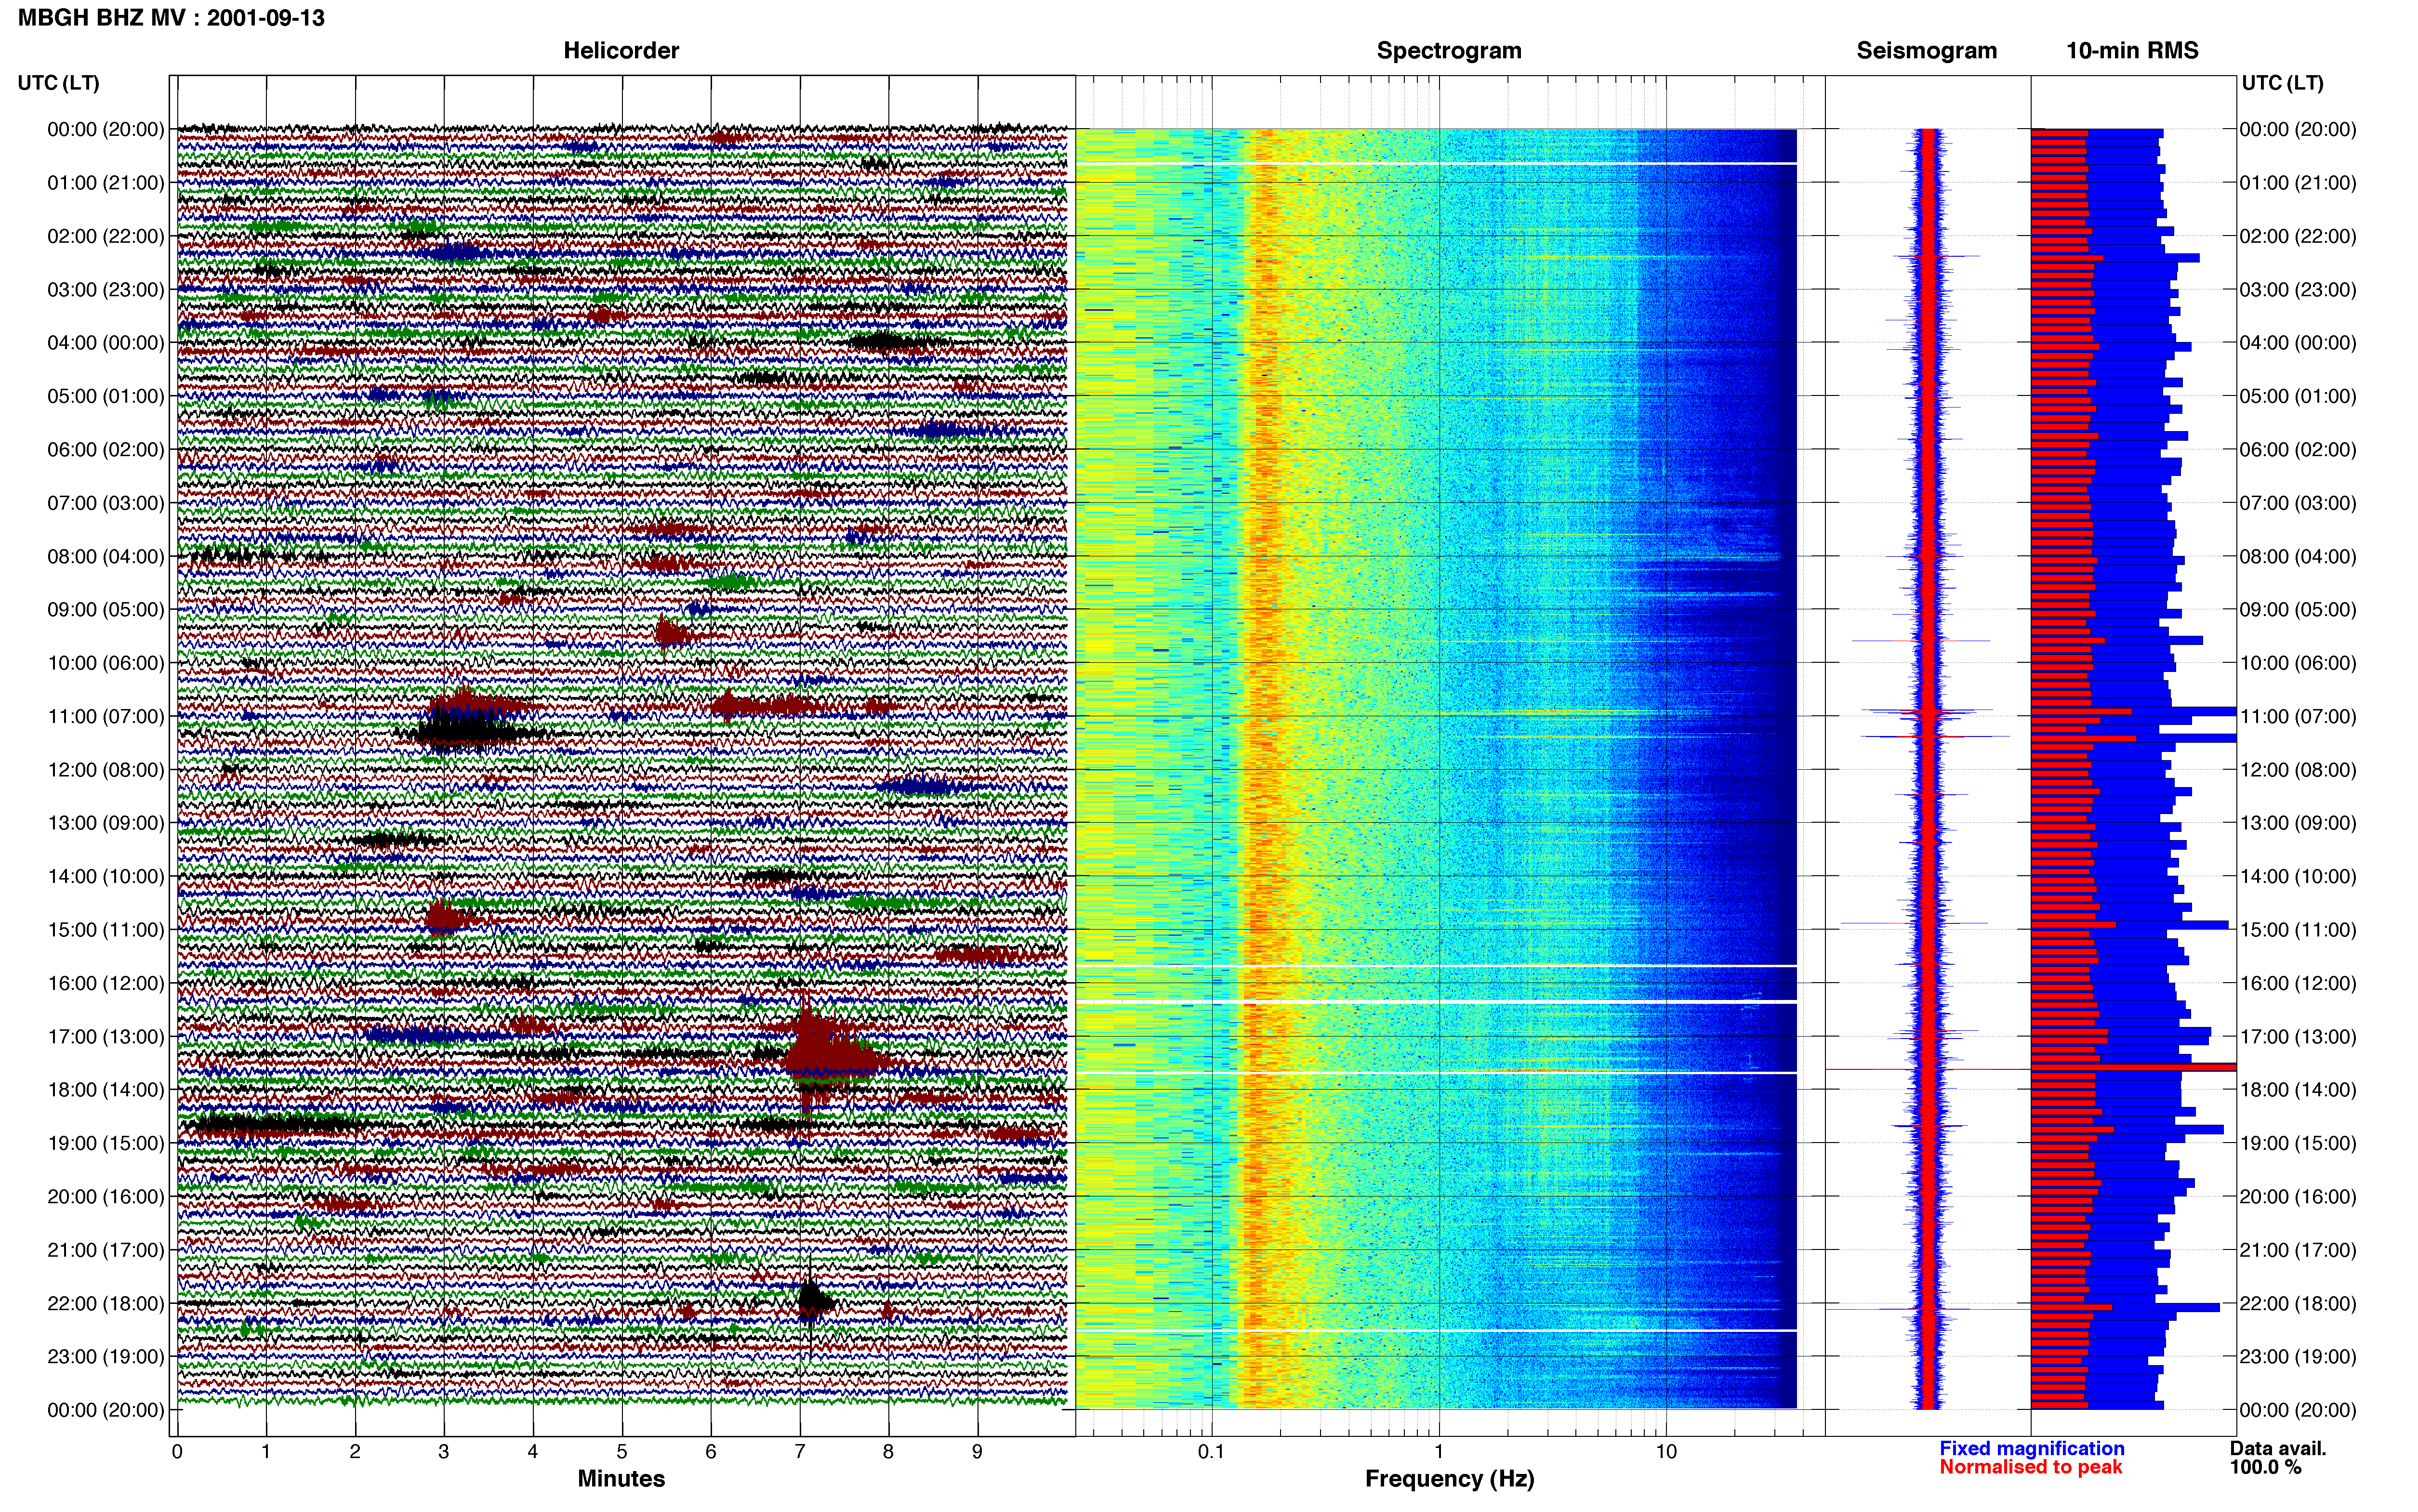The width and height of the screenshot is (2418, 1512).
Task: Click the 'Frequency (Hz)' x-axis title
Action: tap(1449, 1479)
